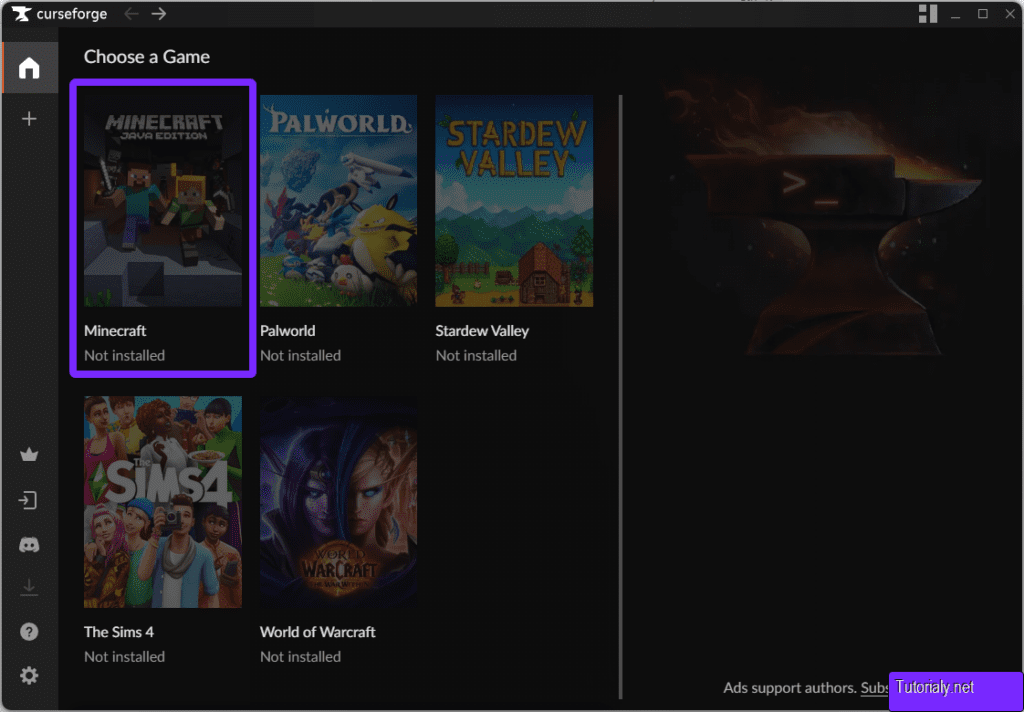Click Not installed under World of Warcraft
Viewport: 1024px width, 712px height.
pos(300,656)
